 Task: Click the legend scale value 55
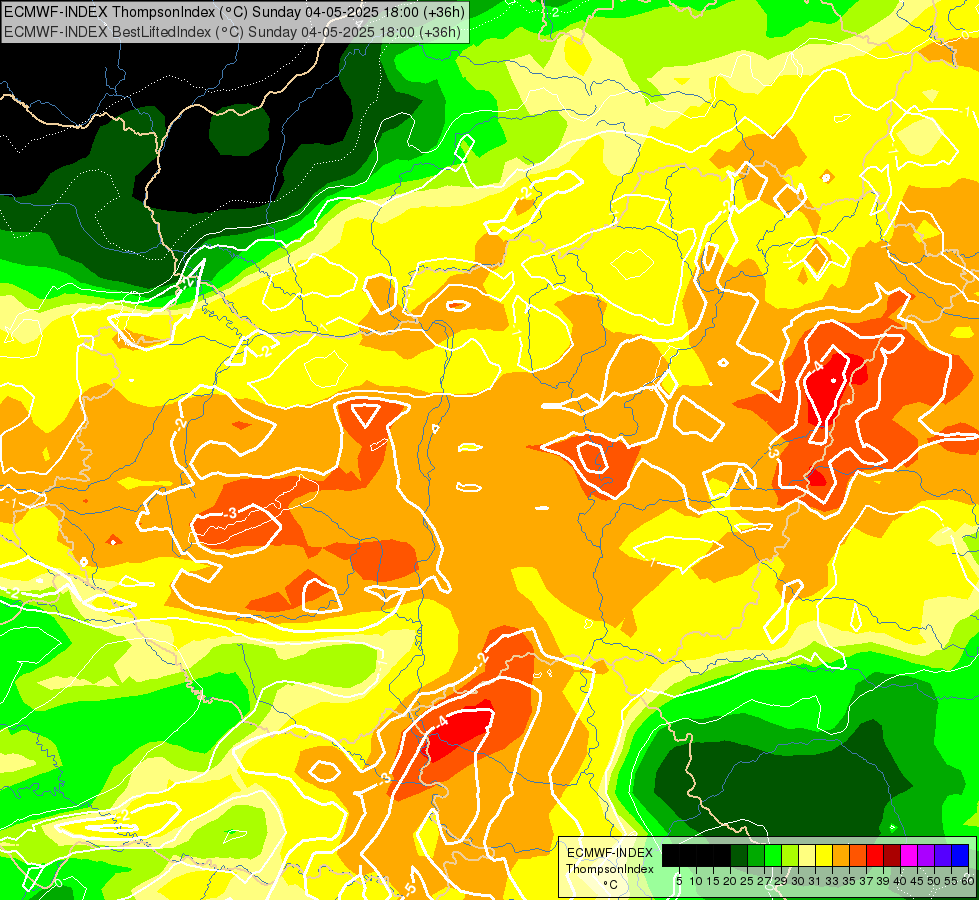(951, 881)
